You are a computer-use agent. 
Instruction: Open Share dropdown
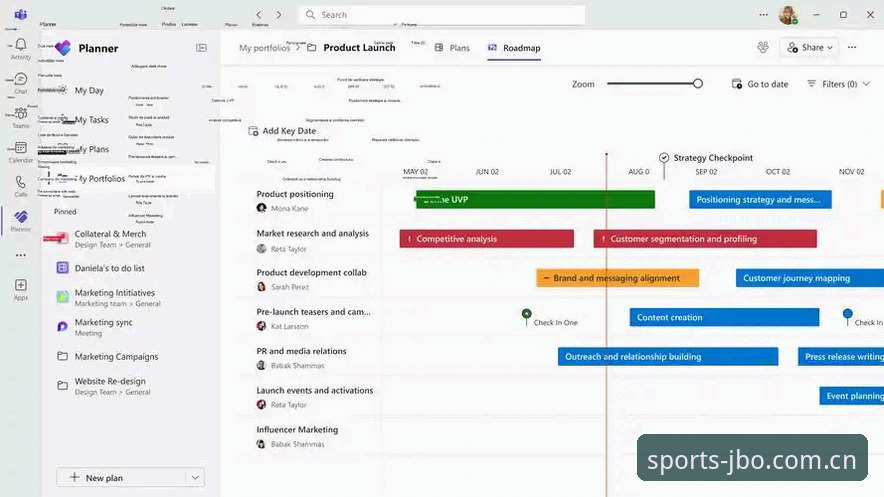coord(810,47)
